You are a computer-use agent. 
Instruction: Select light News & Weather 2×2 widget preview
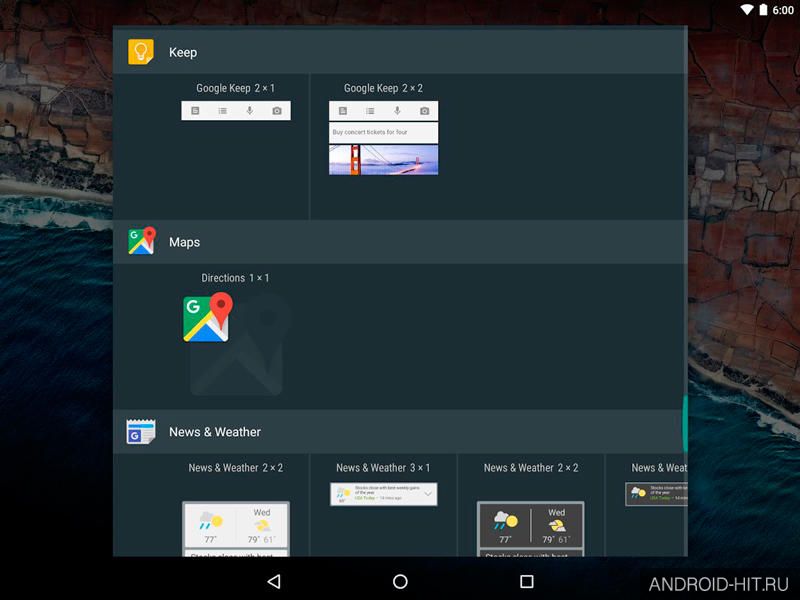(x=236, y=529)
